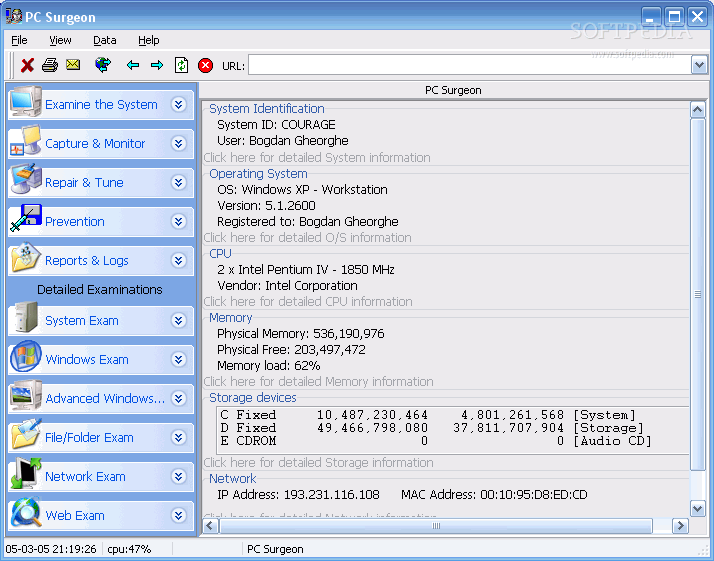Click the horizontal scrollbar left arrow
Image resolution: width=714 pixels, height=561 pixels.
(x=209, y=526)
